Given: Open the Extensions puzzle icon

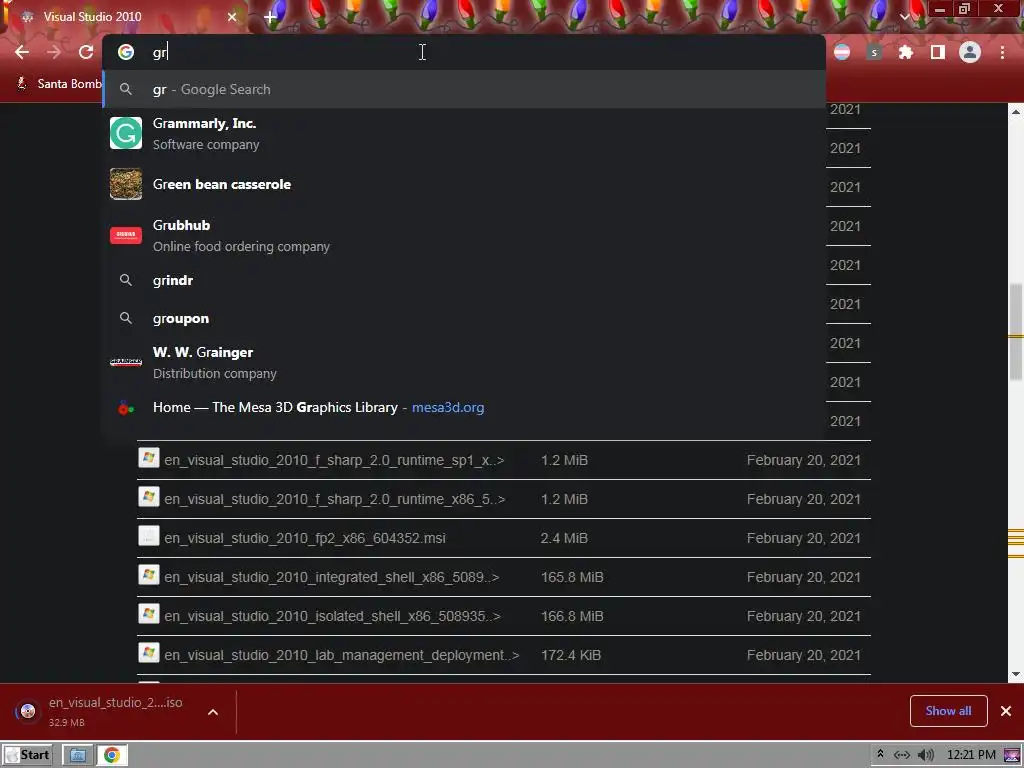Looking at the screenshot, I should (x=906, y=52).
